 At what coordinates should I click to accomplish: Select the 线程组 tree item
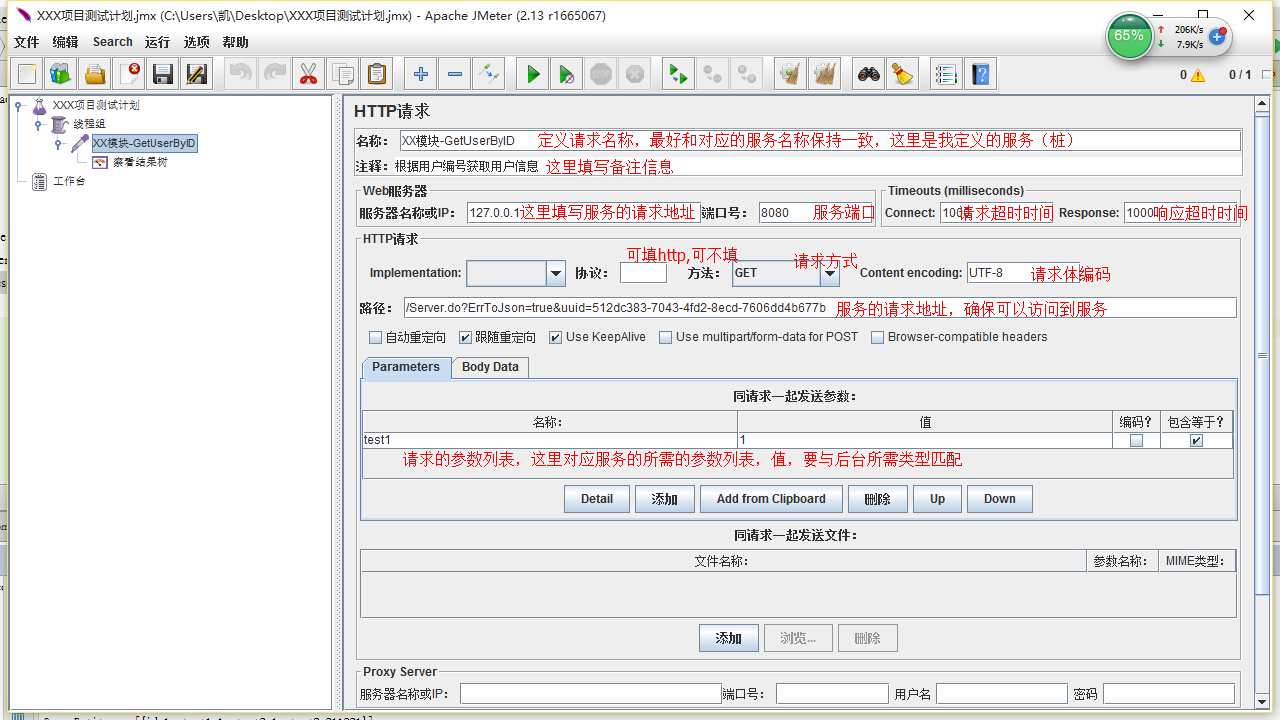tap(89, 124)
